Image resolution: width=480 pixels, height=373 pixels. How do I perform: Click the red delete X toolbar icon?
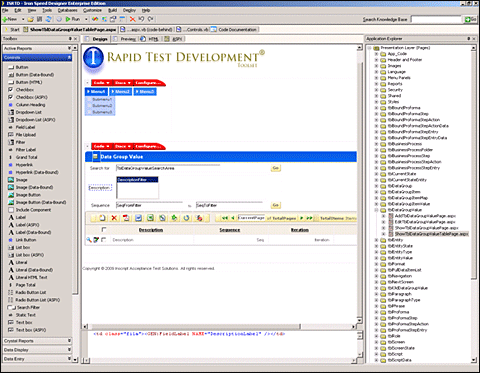coord(132,19)
